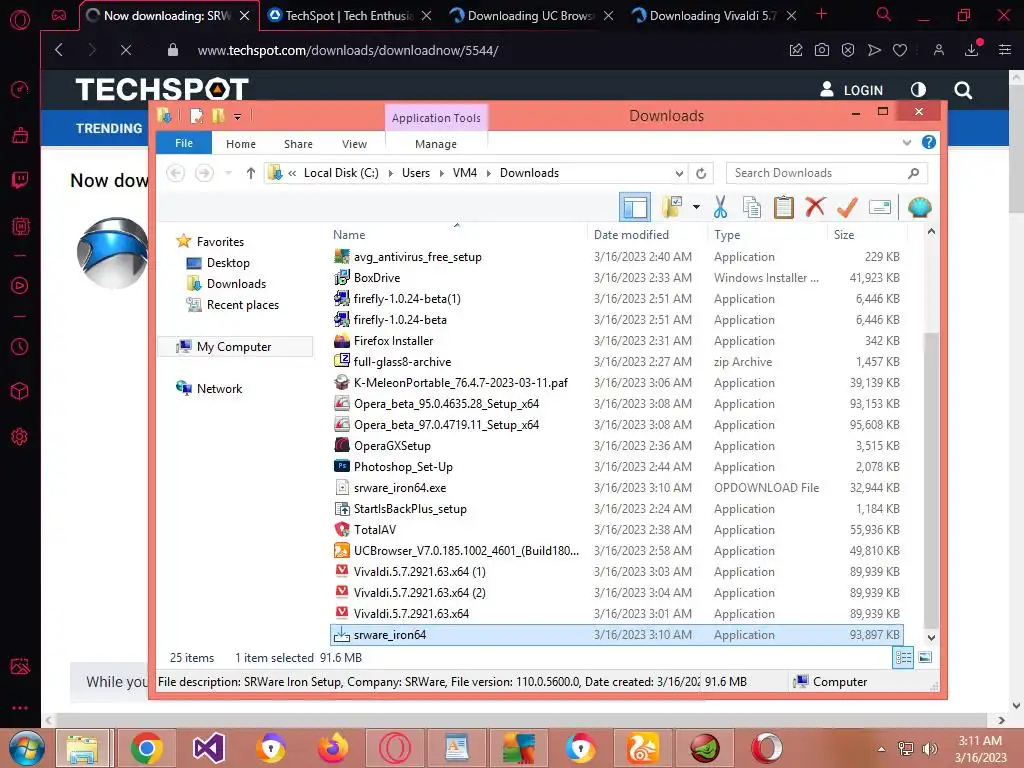
Task: Expand the VM4 breadcrumb arrow
Action: tap(488, 173)
